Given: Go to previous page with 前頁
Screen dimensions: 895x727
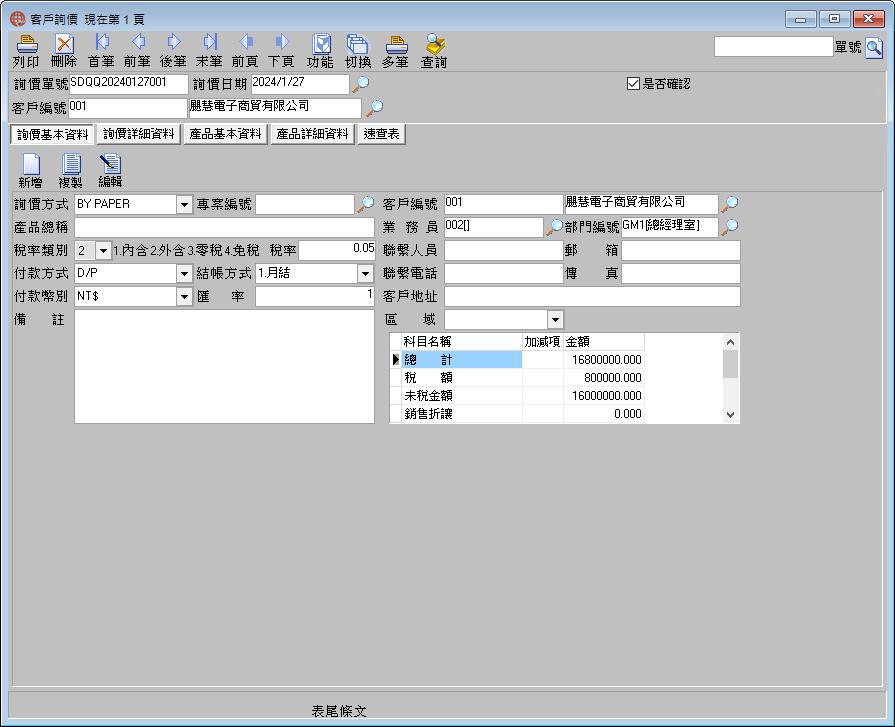Looking at the screenshot, I should [245, 51].
